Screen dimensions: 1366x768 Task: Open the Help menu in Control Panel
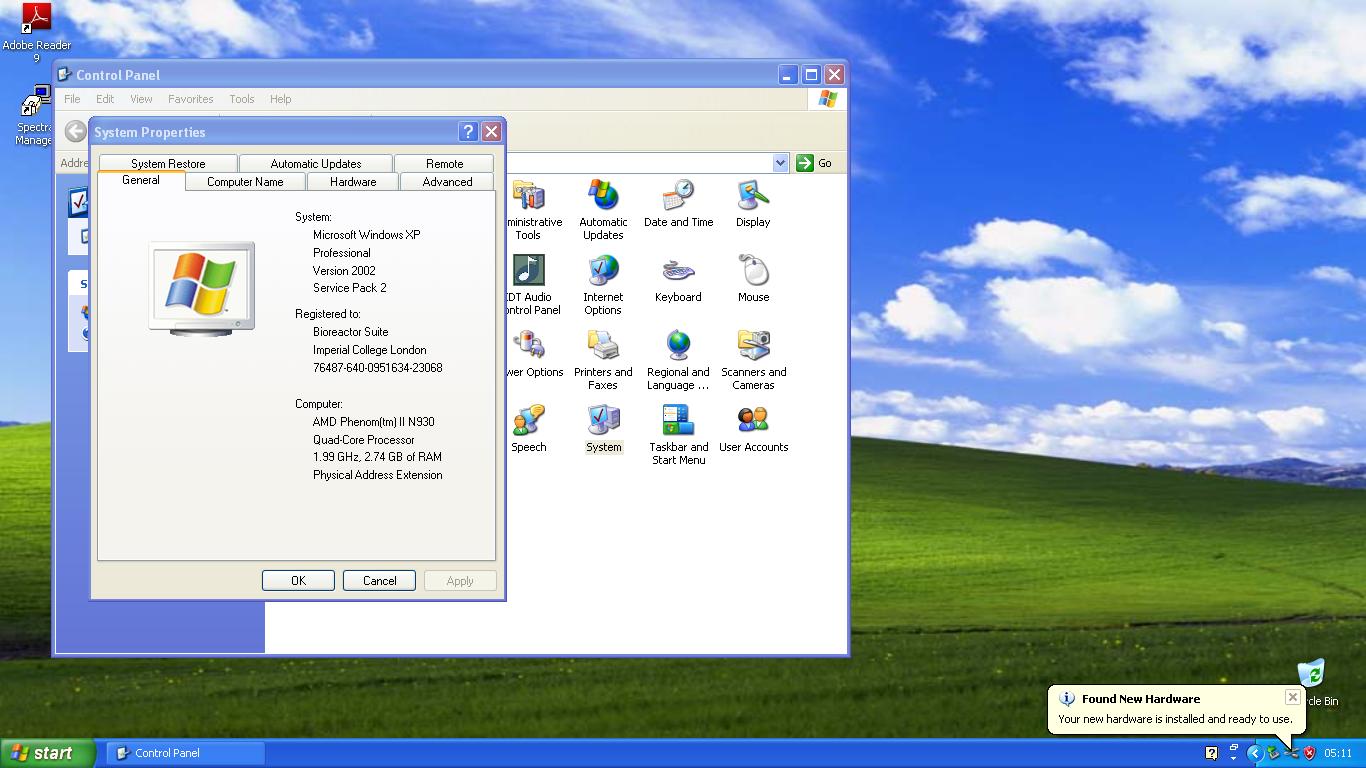coord(280,99)
